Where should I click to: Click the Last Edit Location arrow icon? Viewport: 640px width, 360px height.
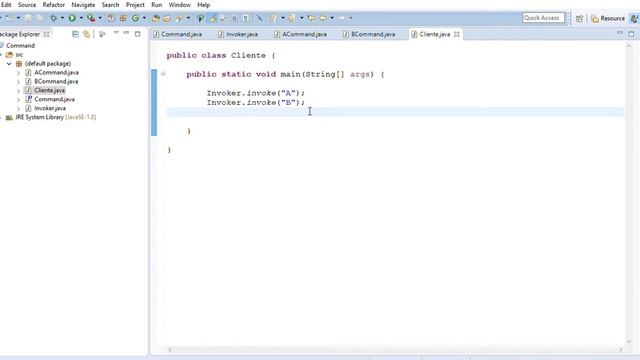coord(311,18)
